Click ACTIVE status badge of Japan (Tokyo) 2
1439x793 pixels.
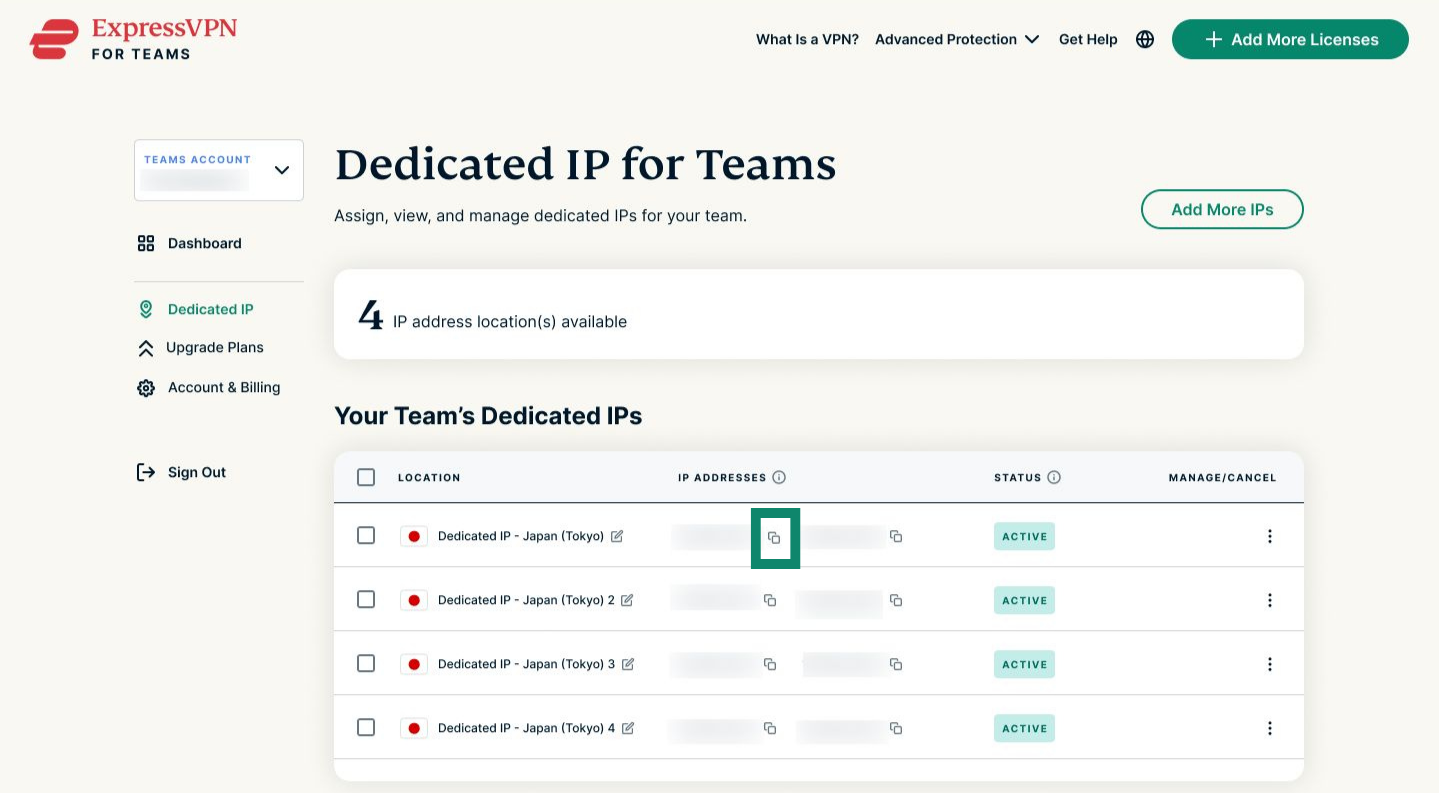[1024, 600]
